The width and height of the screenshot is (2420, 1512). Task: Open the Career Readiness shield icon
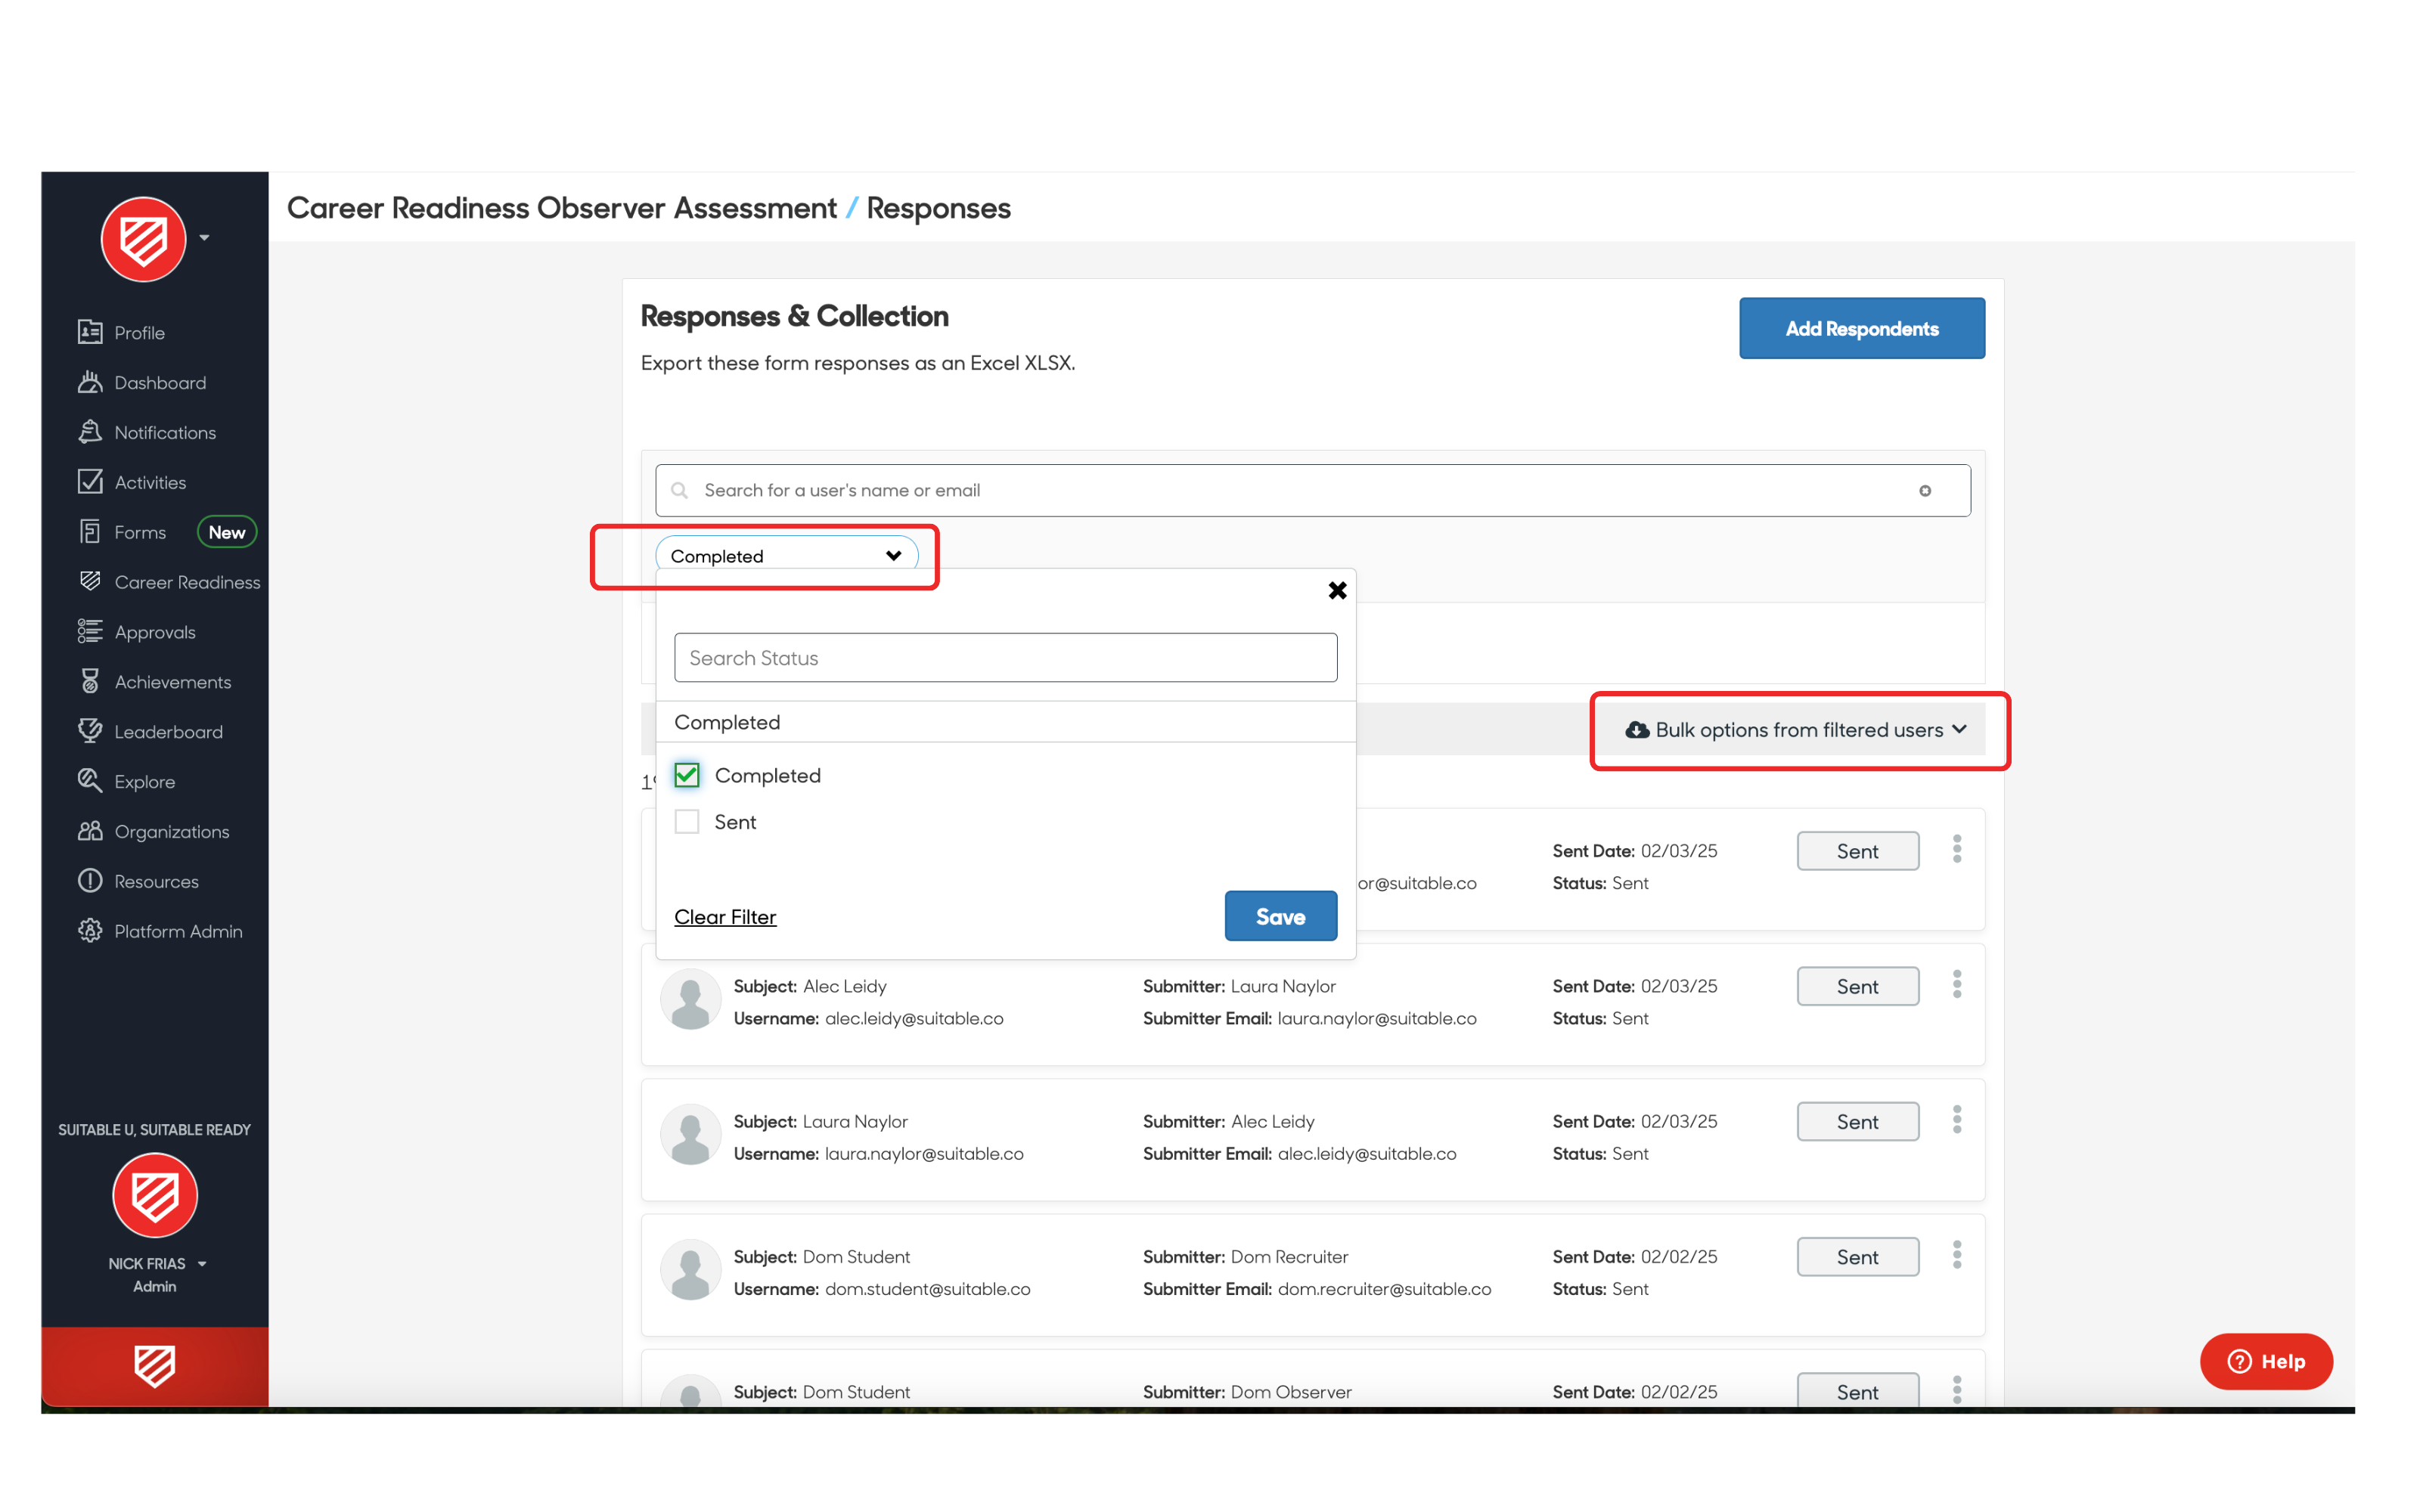[x=90, y=581]
